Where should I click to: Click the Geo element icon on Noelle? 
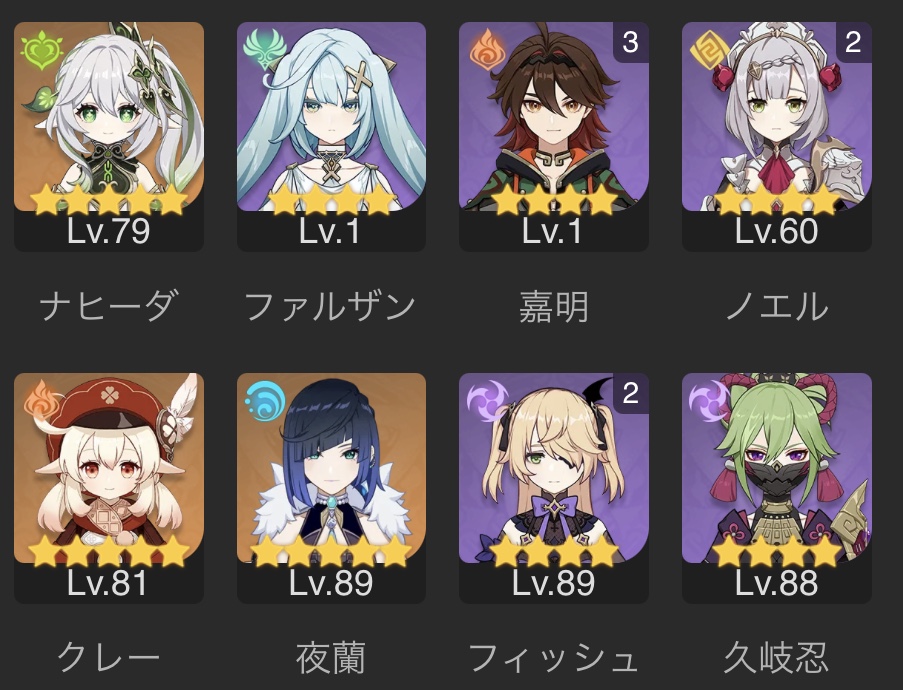point(710,50)
